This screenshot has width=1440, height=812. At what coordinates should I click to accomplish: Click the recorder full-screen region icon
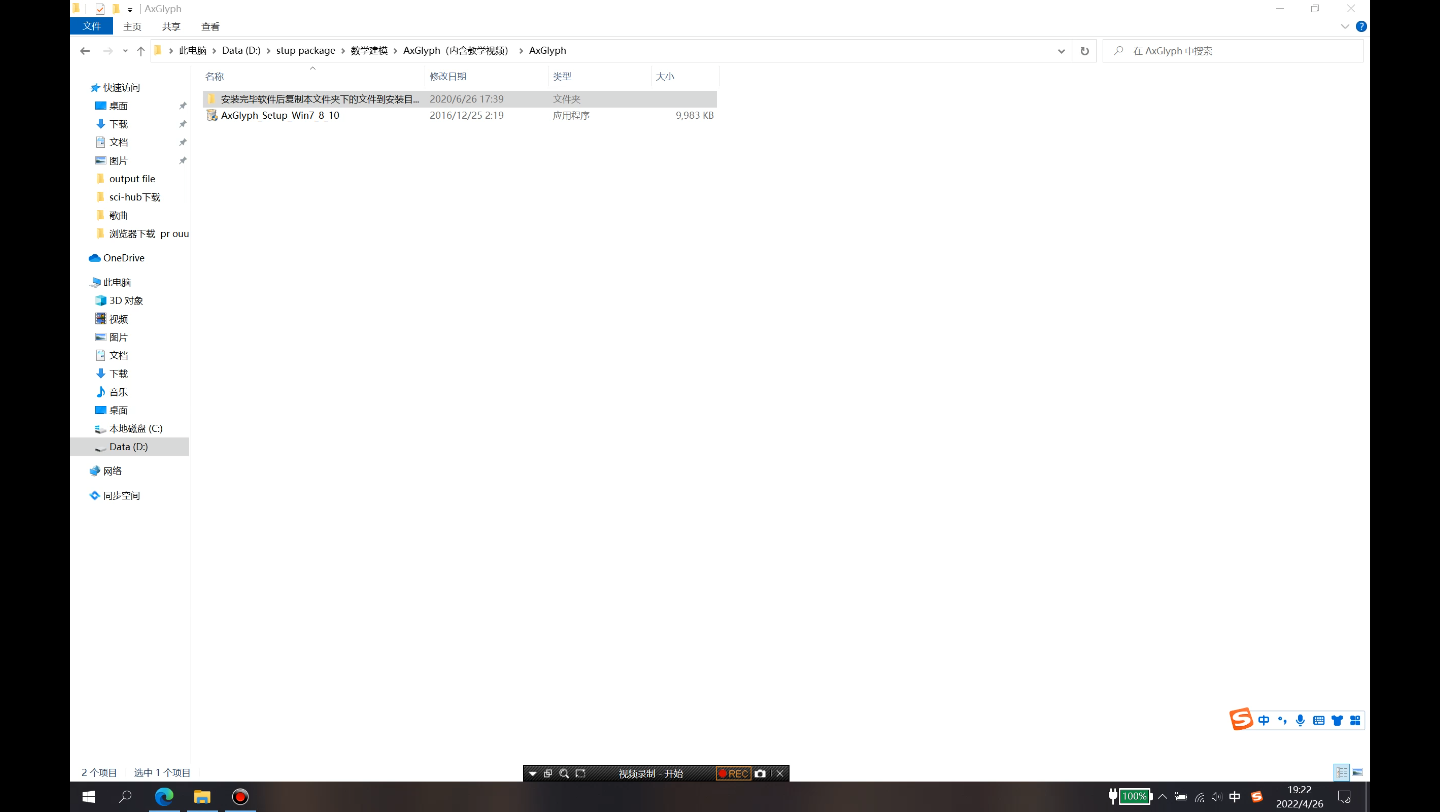click(x=580, y=773)
